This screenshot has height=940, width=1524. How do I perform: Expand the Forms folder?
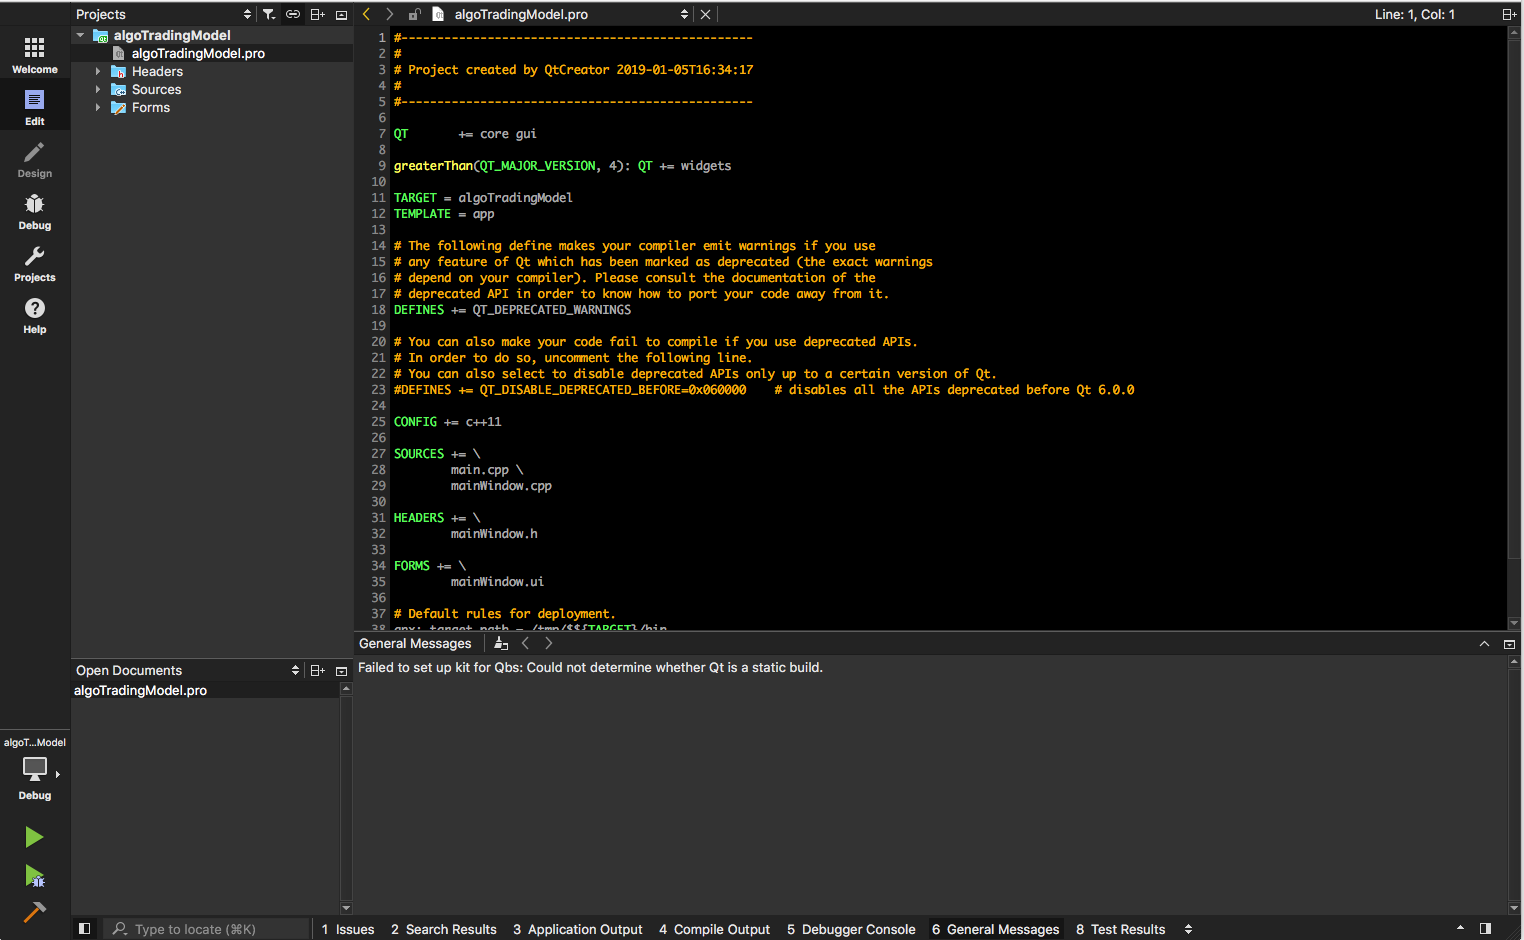(98, 107)
